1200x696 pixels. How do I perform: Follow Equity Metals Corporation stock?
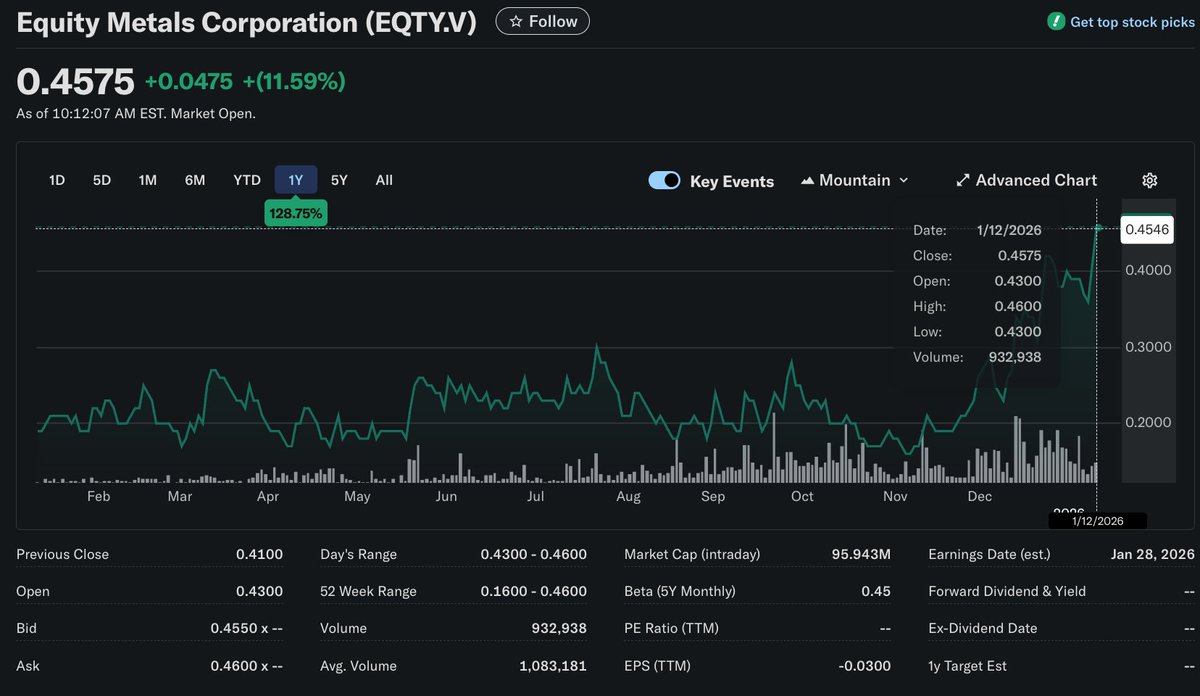543,21
